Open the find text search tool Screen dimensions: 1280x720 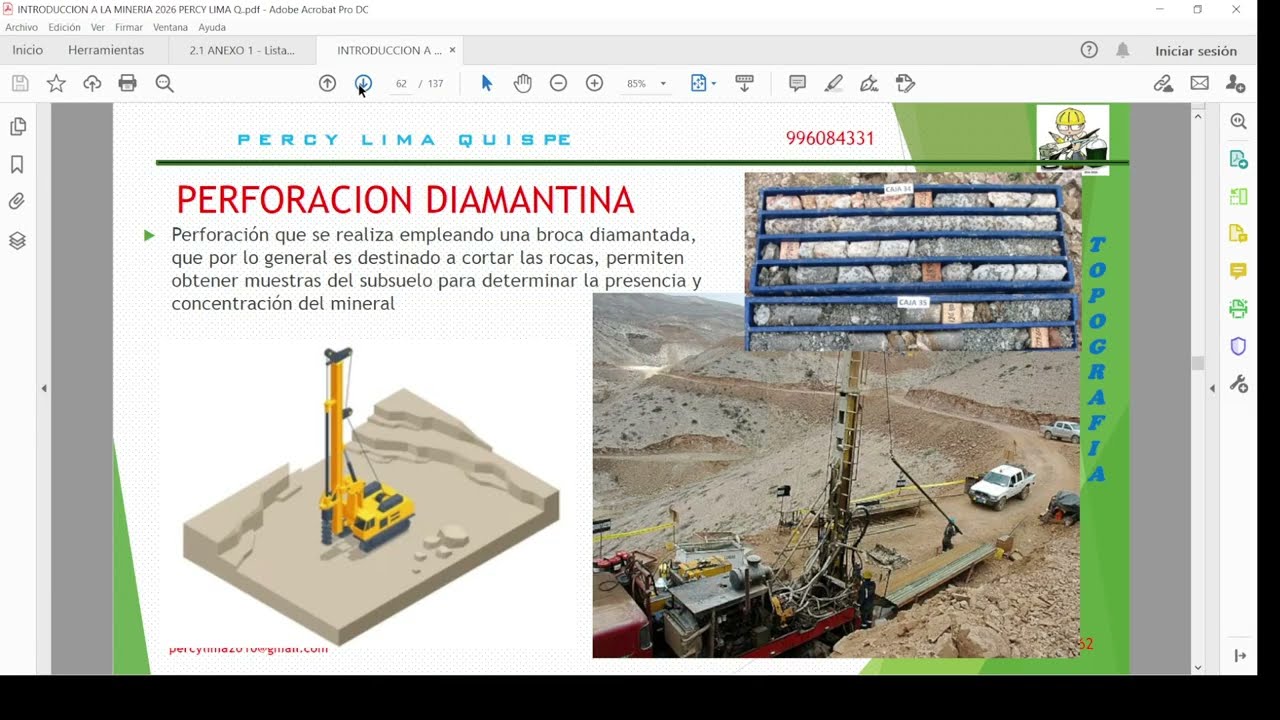pyautogui.click(x=165, y=84)
